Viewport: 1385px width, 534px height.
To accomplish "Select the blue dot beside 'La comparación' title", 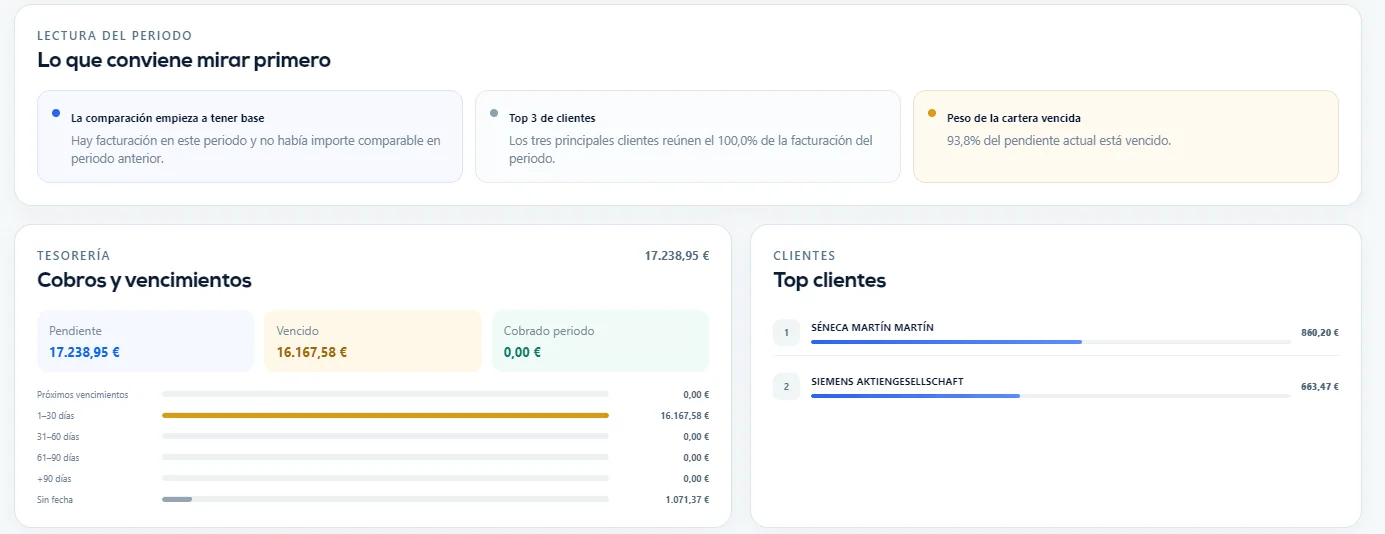I will pos(56,113).
